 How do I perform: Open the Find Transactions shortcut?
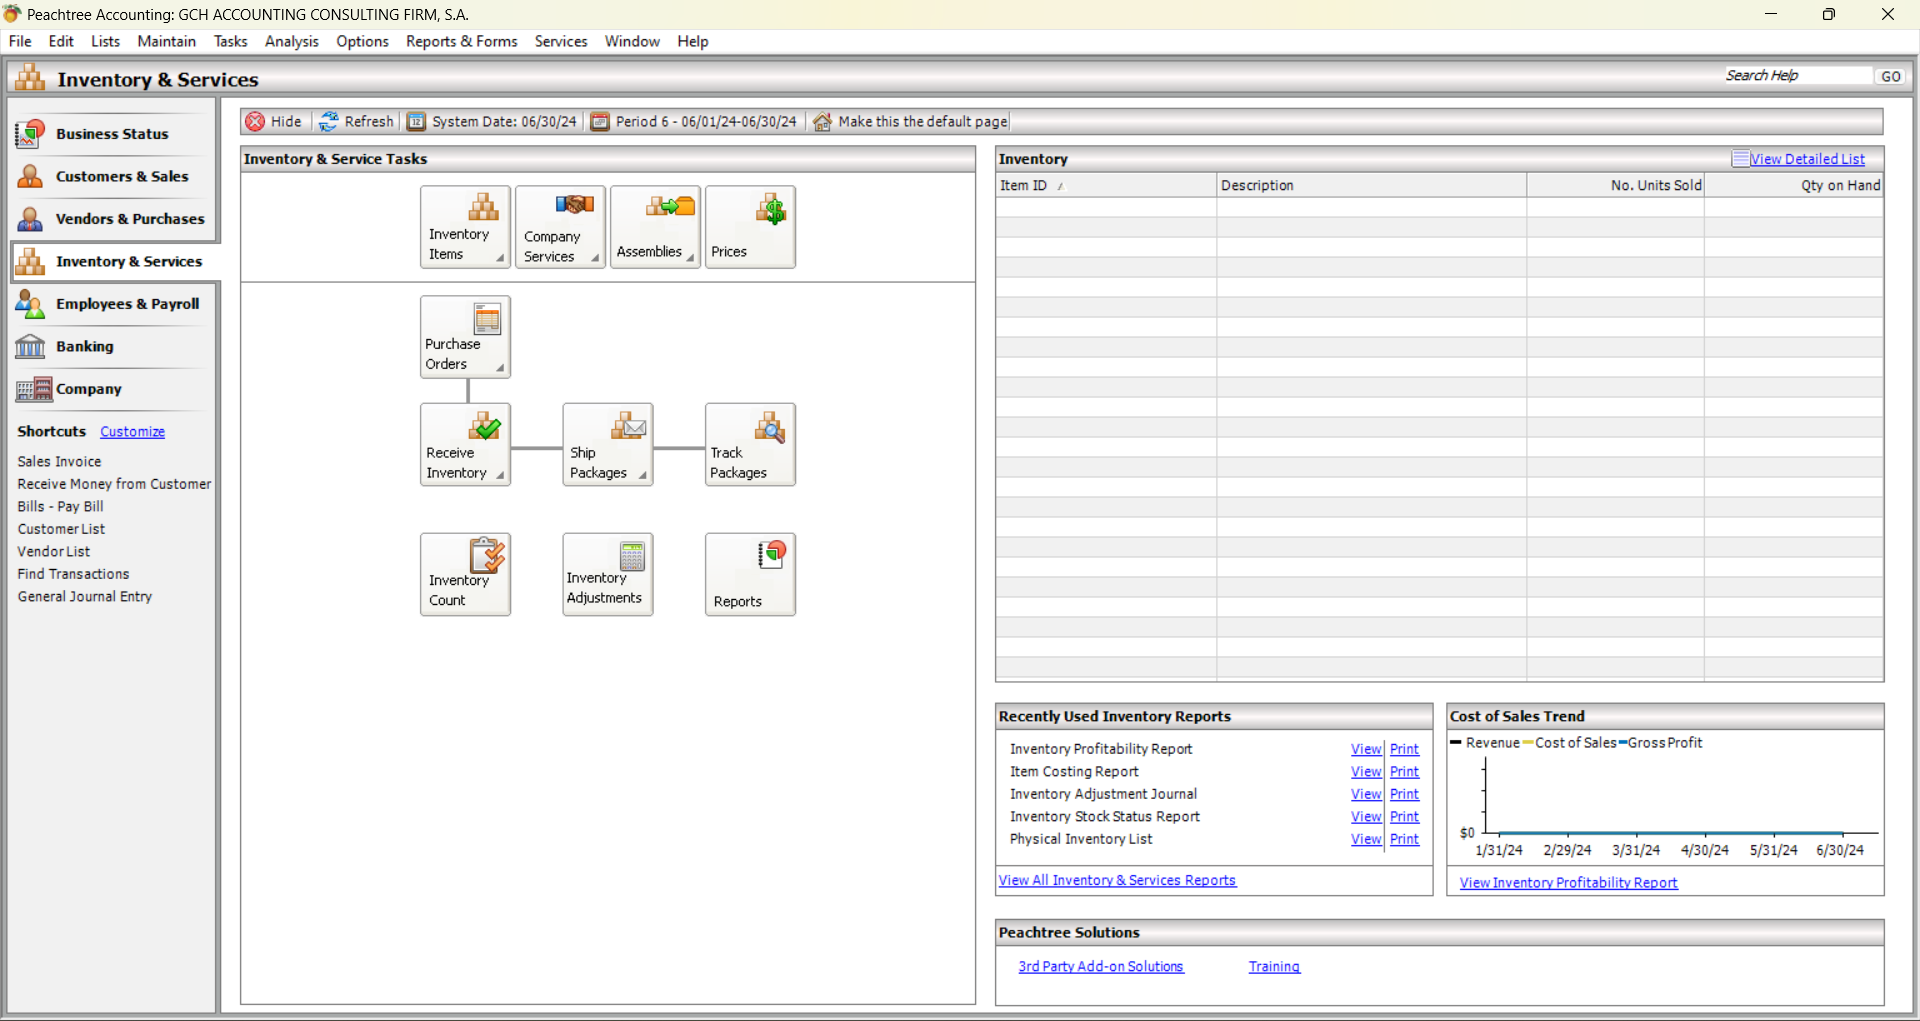tap(73, 574)
